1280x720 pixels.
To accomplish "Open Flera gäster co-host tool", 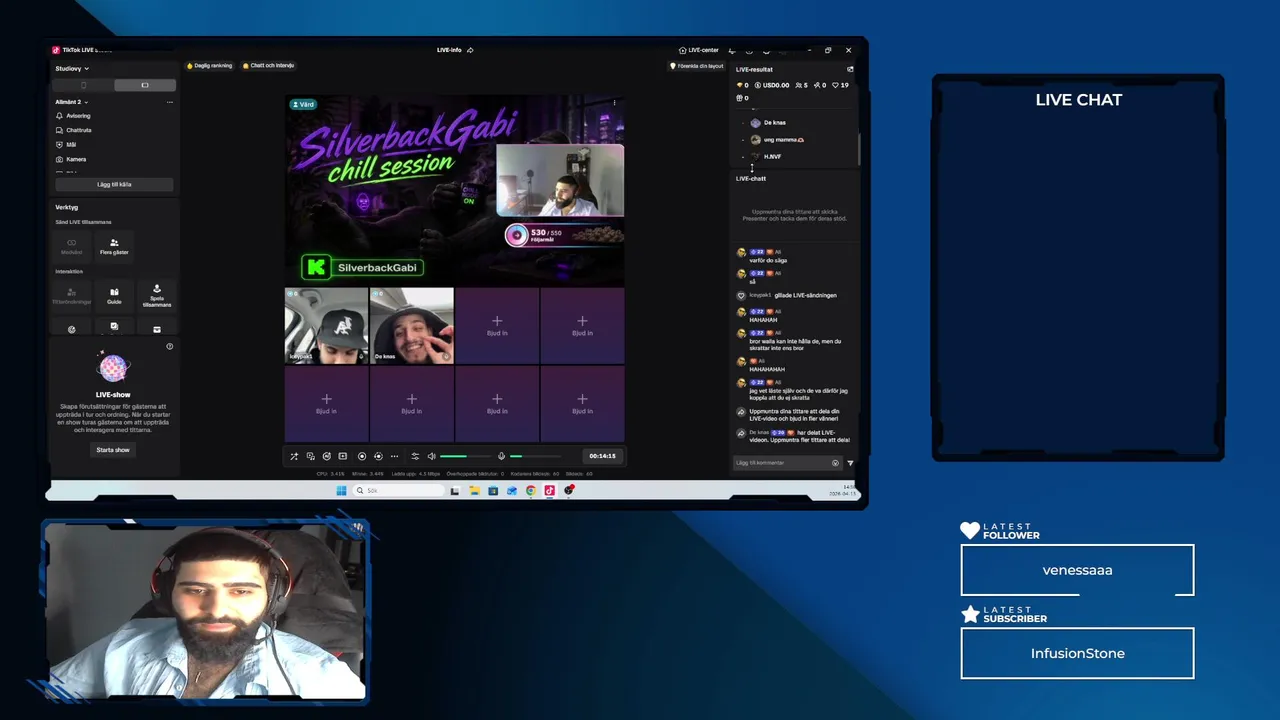I will (114, 246).
